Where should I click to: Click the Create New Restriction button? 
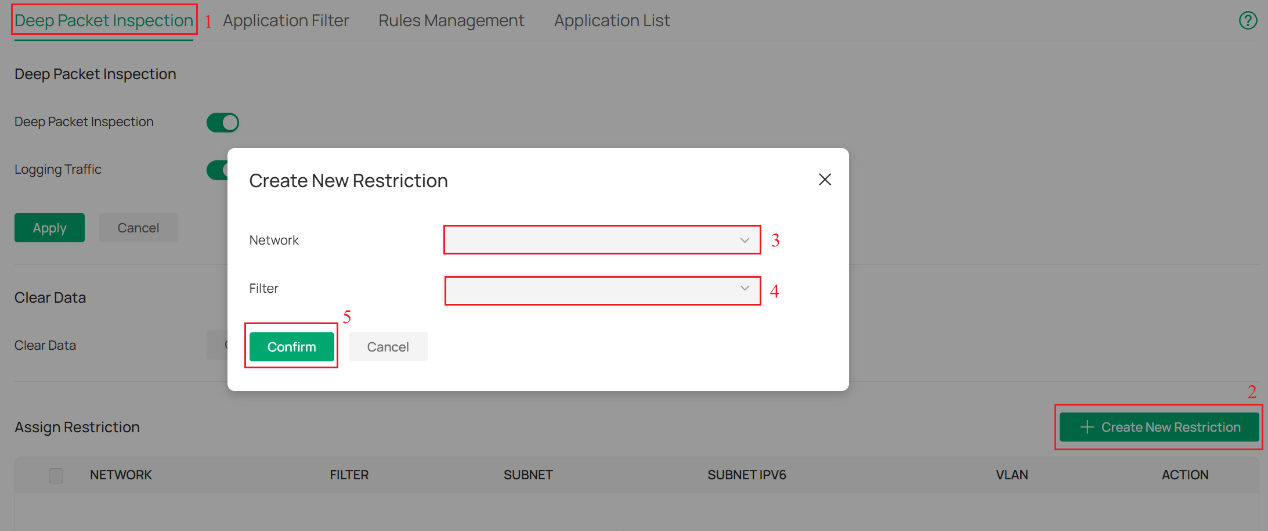(1159, 427)
